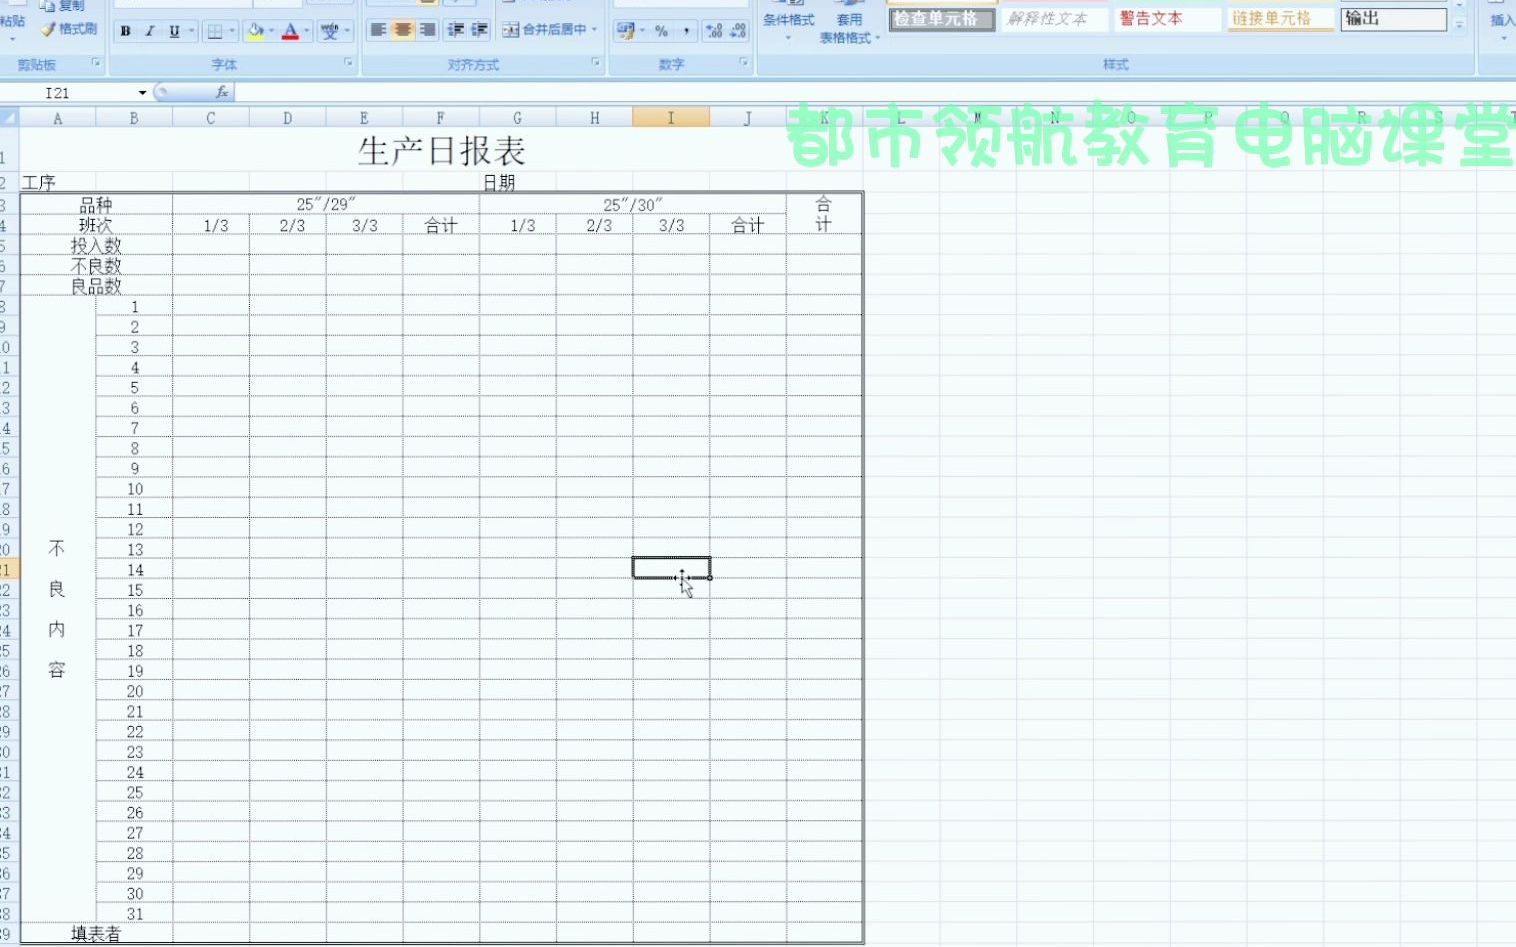The height and width of the screenshot is (947, 1516).
Task: Select the 25″/29″ header cell
Action: (326, 204)
